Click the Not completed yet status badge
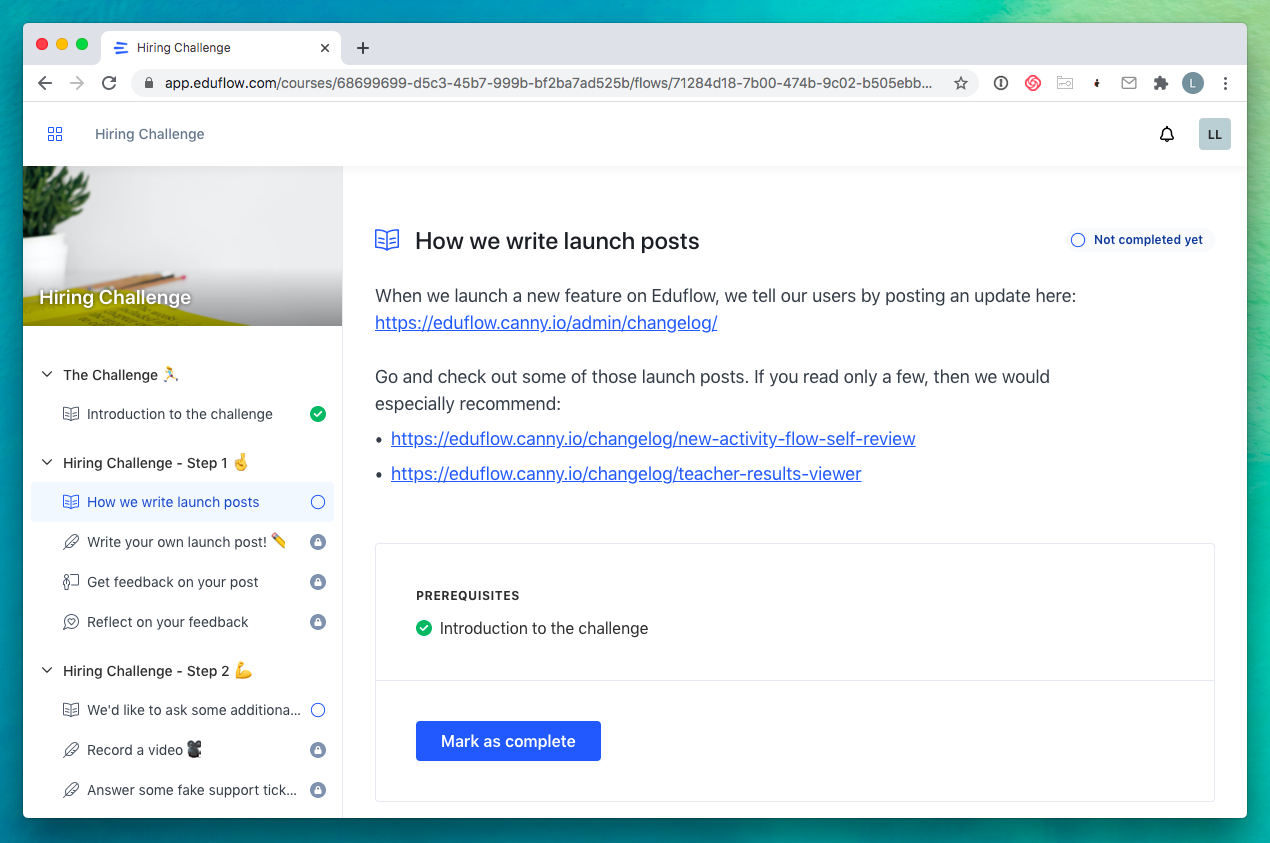 pyautogui.click(x=1137, y=240)
